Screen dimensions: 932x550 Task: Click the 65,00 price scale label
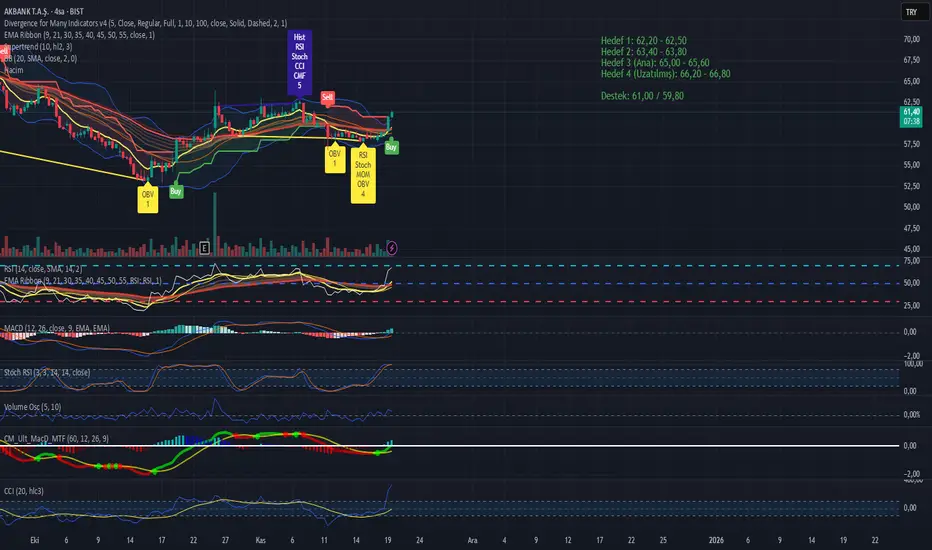[x=912, y=81]
